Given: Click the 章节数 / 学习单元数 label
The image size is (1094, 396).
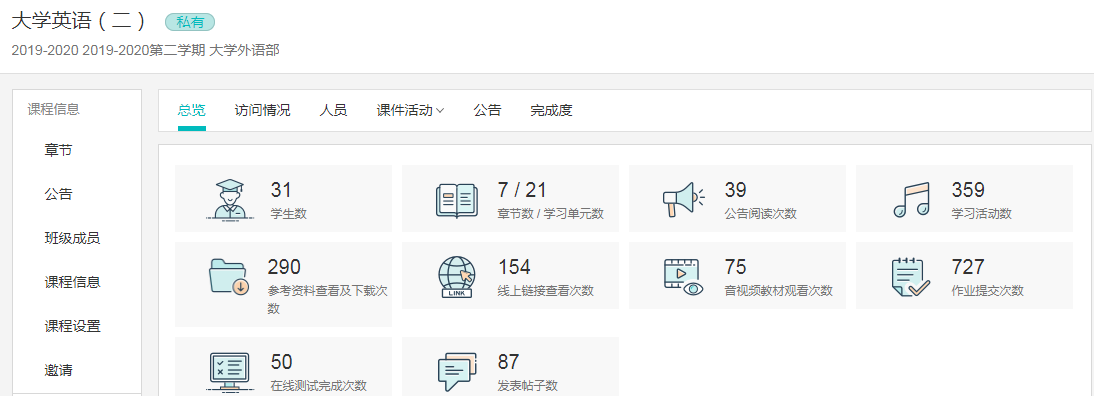Looking at the screenshot, I should coord(550,213).
